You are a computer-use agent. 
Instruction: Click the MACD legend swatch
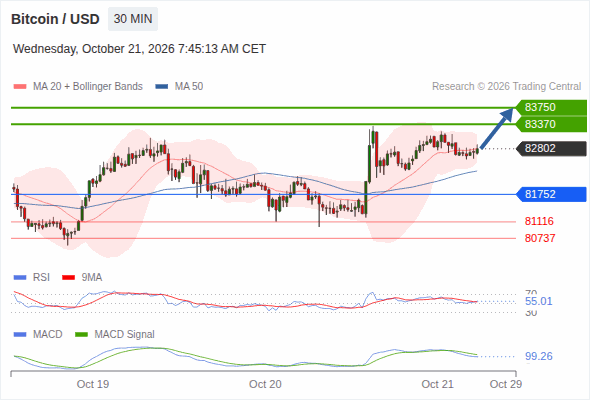coord(20,335)
